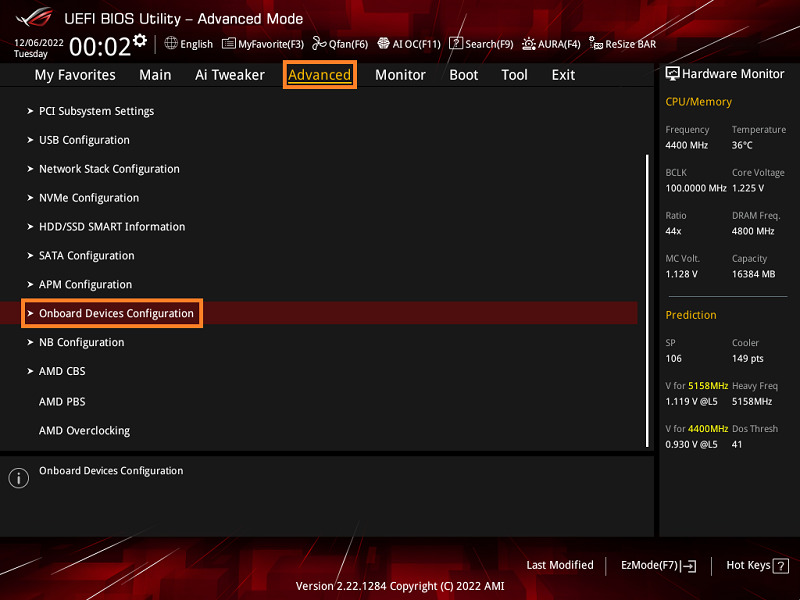Open the Tool tab

pos(514,75)
